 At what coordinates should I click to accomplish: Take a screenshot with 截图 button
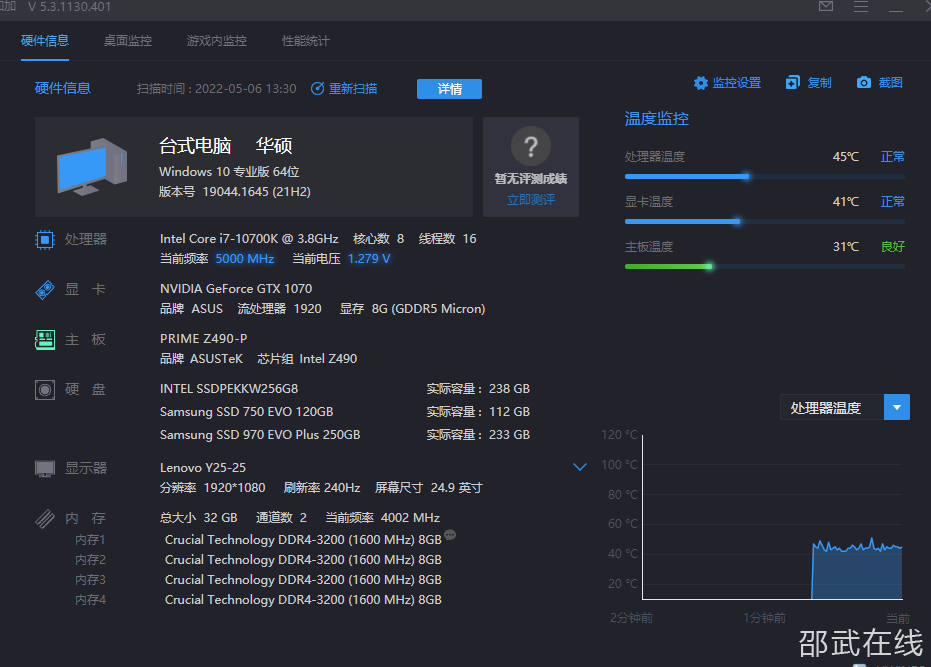pos(880,83)
